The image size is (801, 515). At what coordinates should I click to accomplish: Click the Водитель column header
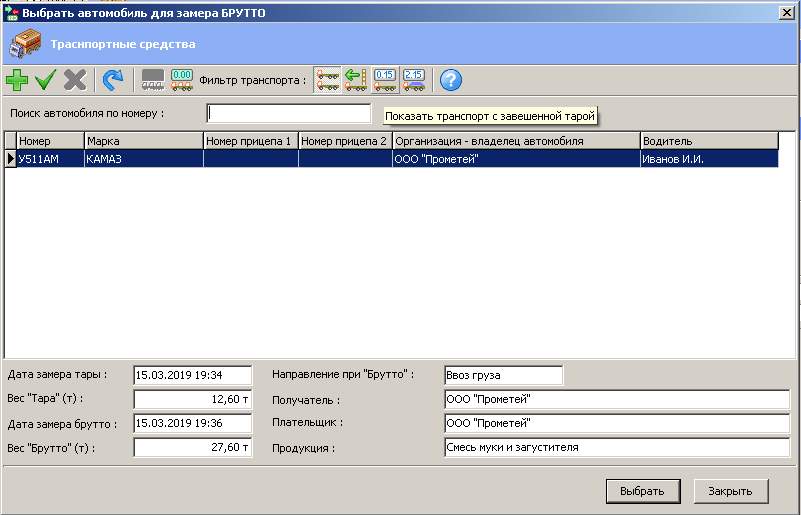tap(708, 141)
